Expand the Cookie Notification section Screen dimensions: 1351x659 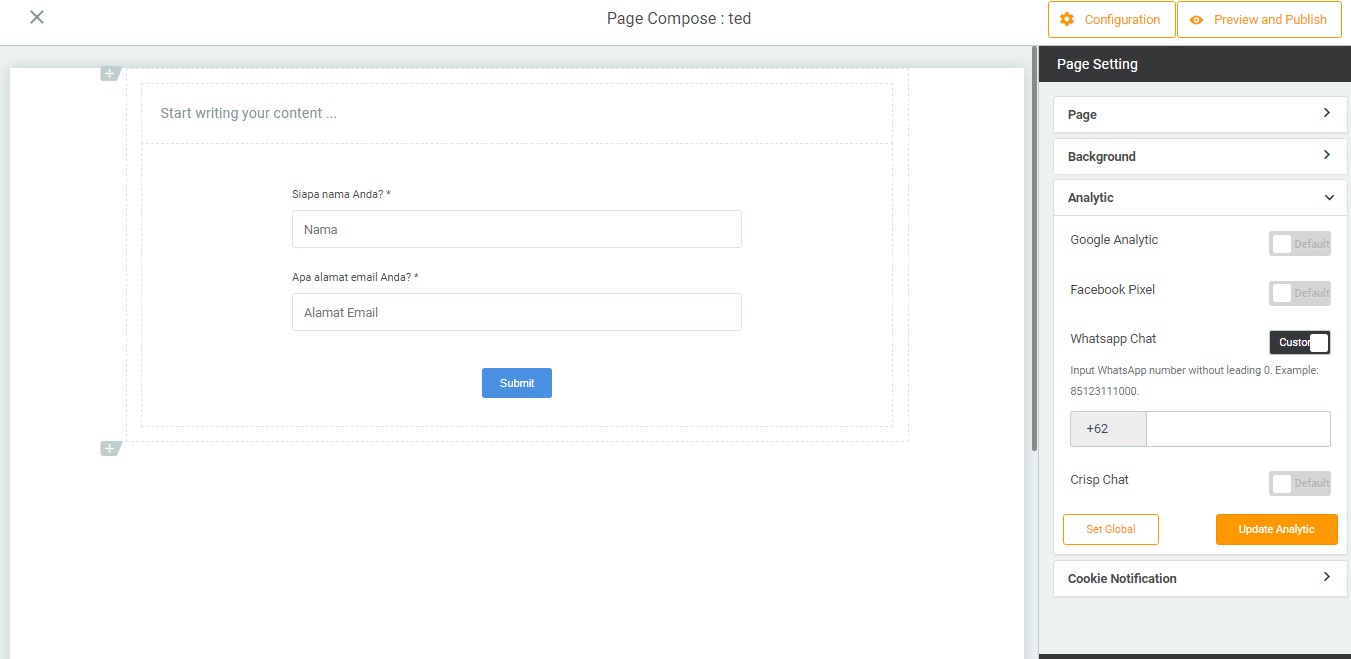(1200, 578)
